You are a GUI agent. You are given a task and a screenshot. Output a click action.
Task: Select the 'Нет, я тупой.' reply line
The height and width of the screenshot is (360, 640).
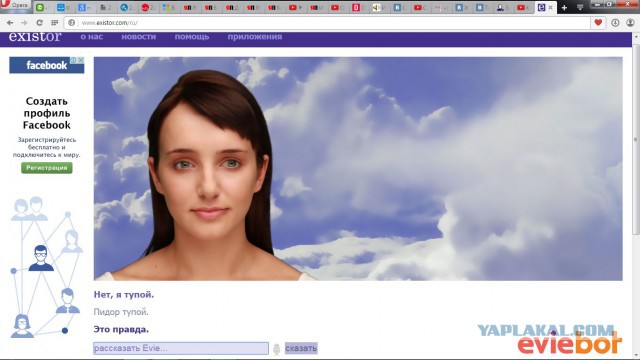click(124, 294)
